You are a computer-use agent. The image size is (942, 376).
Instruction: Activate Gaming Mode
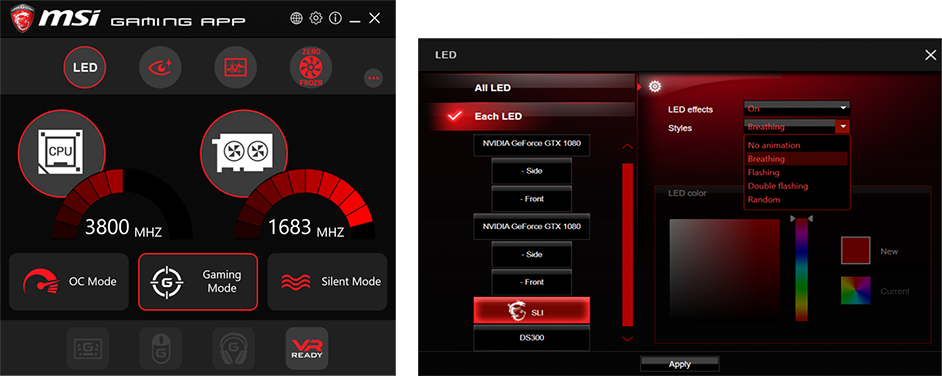[x=198, y=282]
